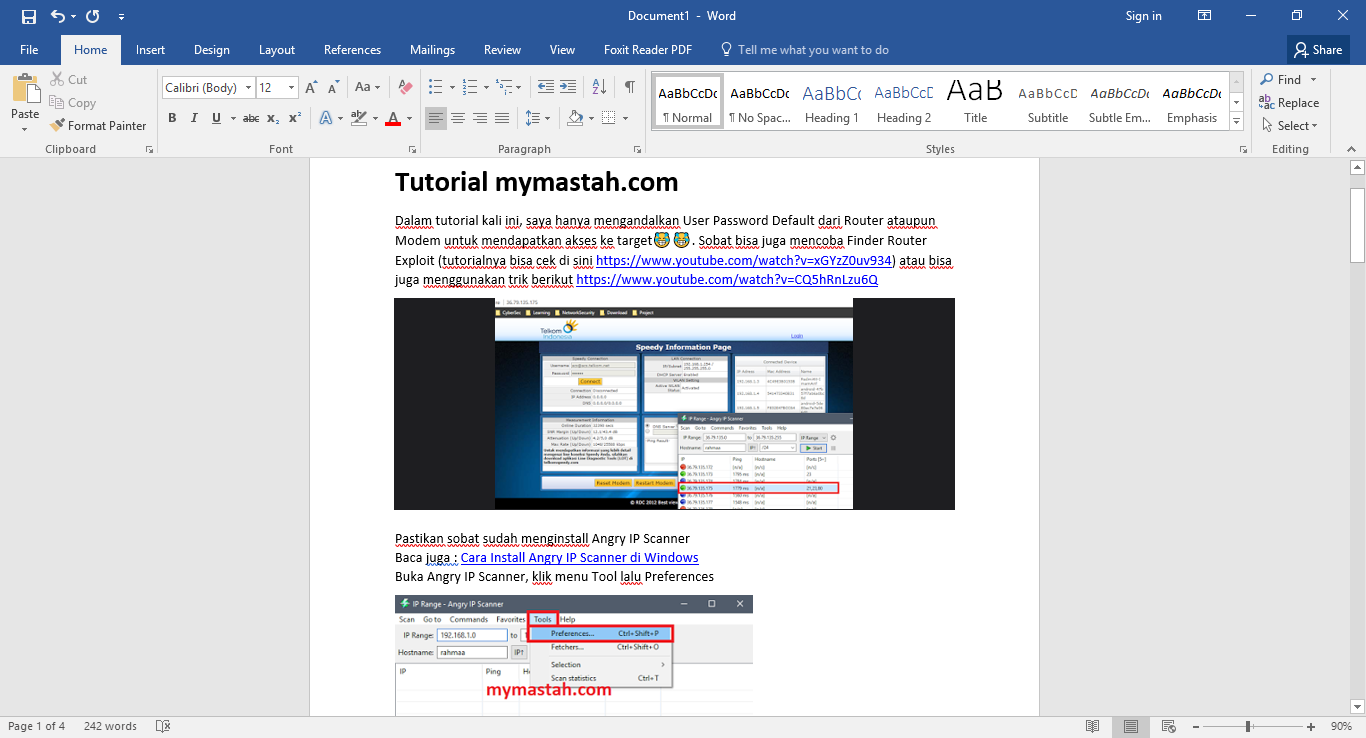Clear all formatting from the selection
1366x738 pixels.
click(405, 88)
